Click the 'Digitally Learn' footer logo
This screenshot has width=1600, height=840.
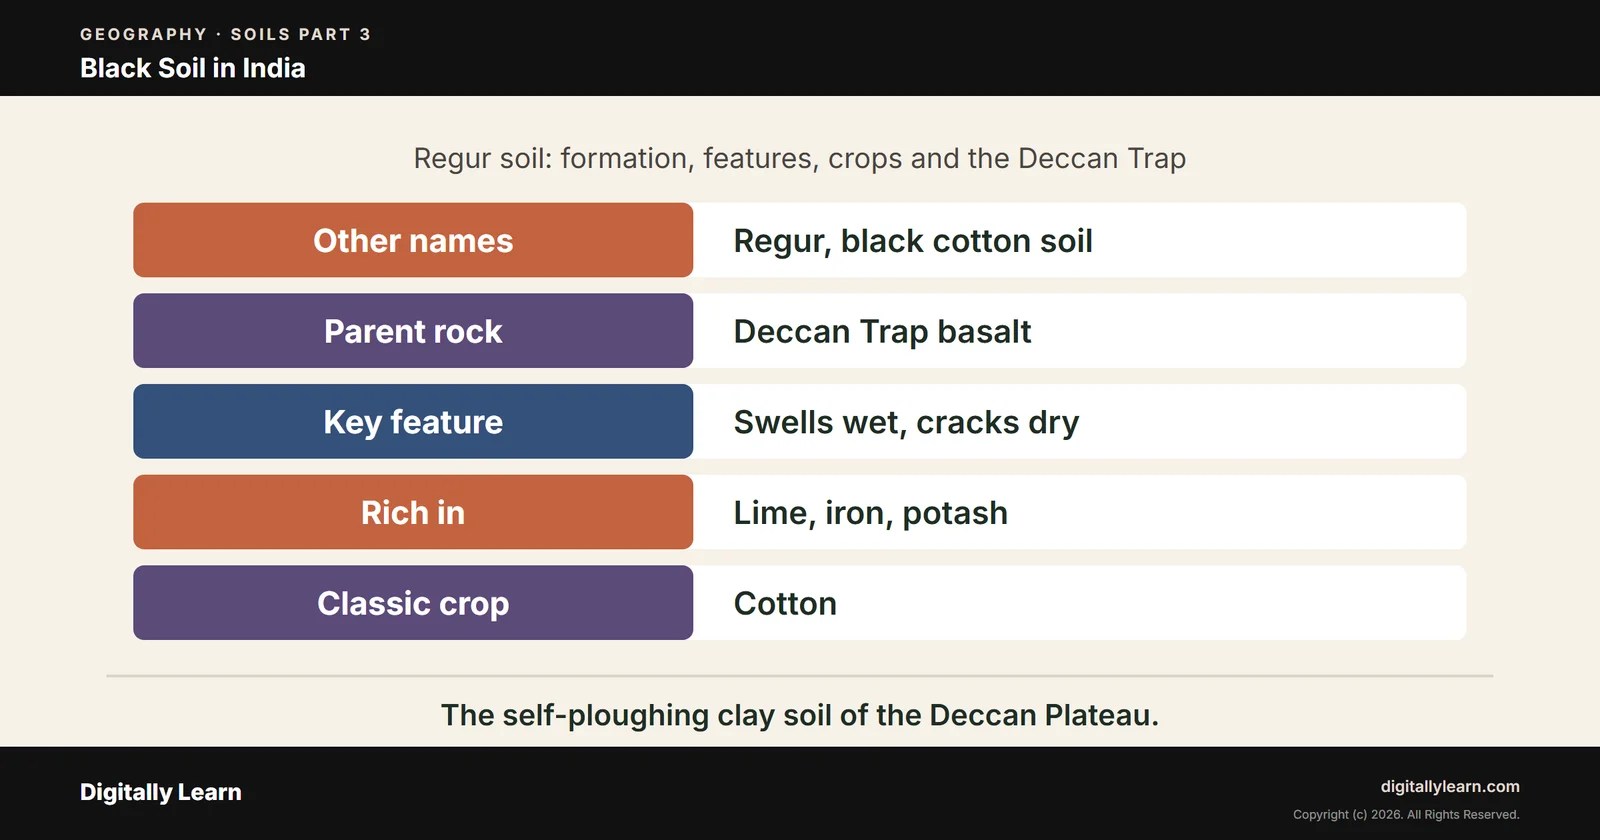(161, 792)
